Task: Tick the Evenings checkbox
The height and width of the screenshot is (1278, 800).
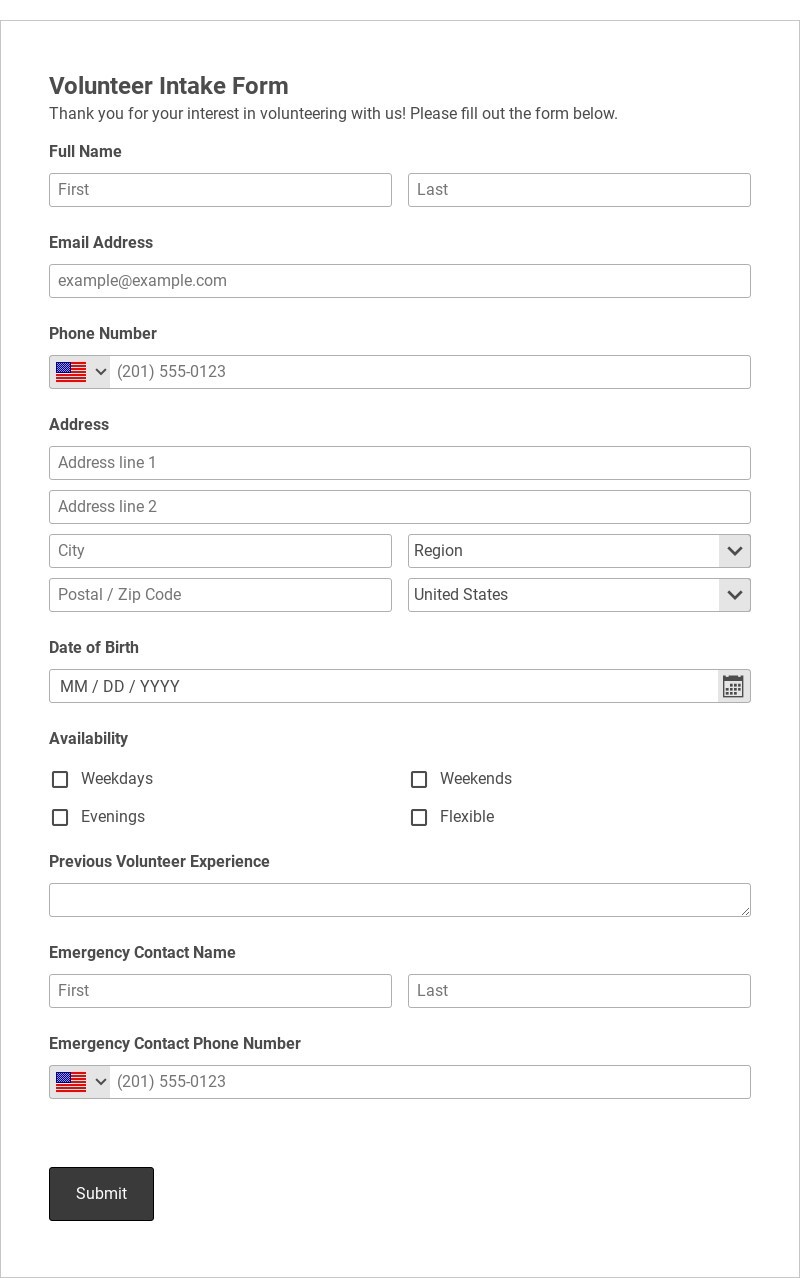Action: [60, 817]
